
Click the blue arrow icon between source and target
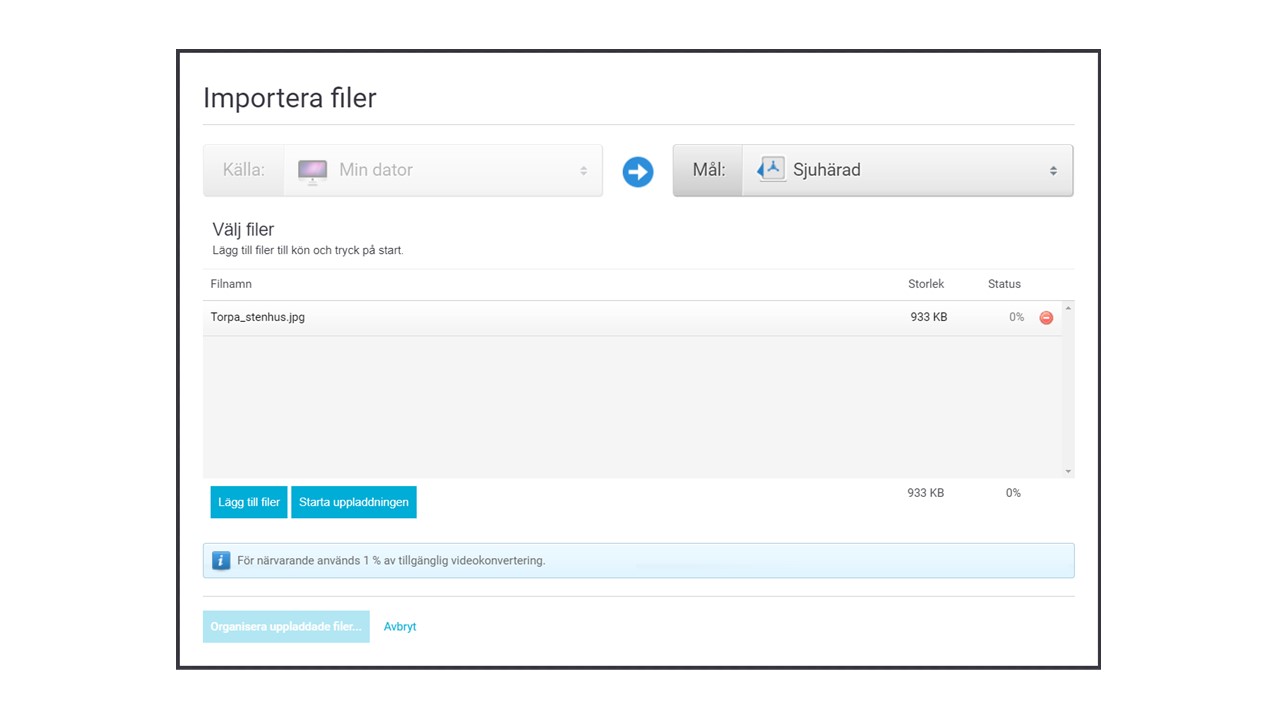pyautogui.click(x=637, y=171)
